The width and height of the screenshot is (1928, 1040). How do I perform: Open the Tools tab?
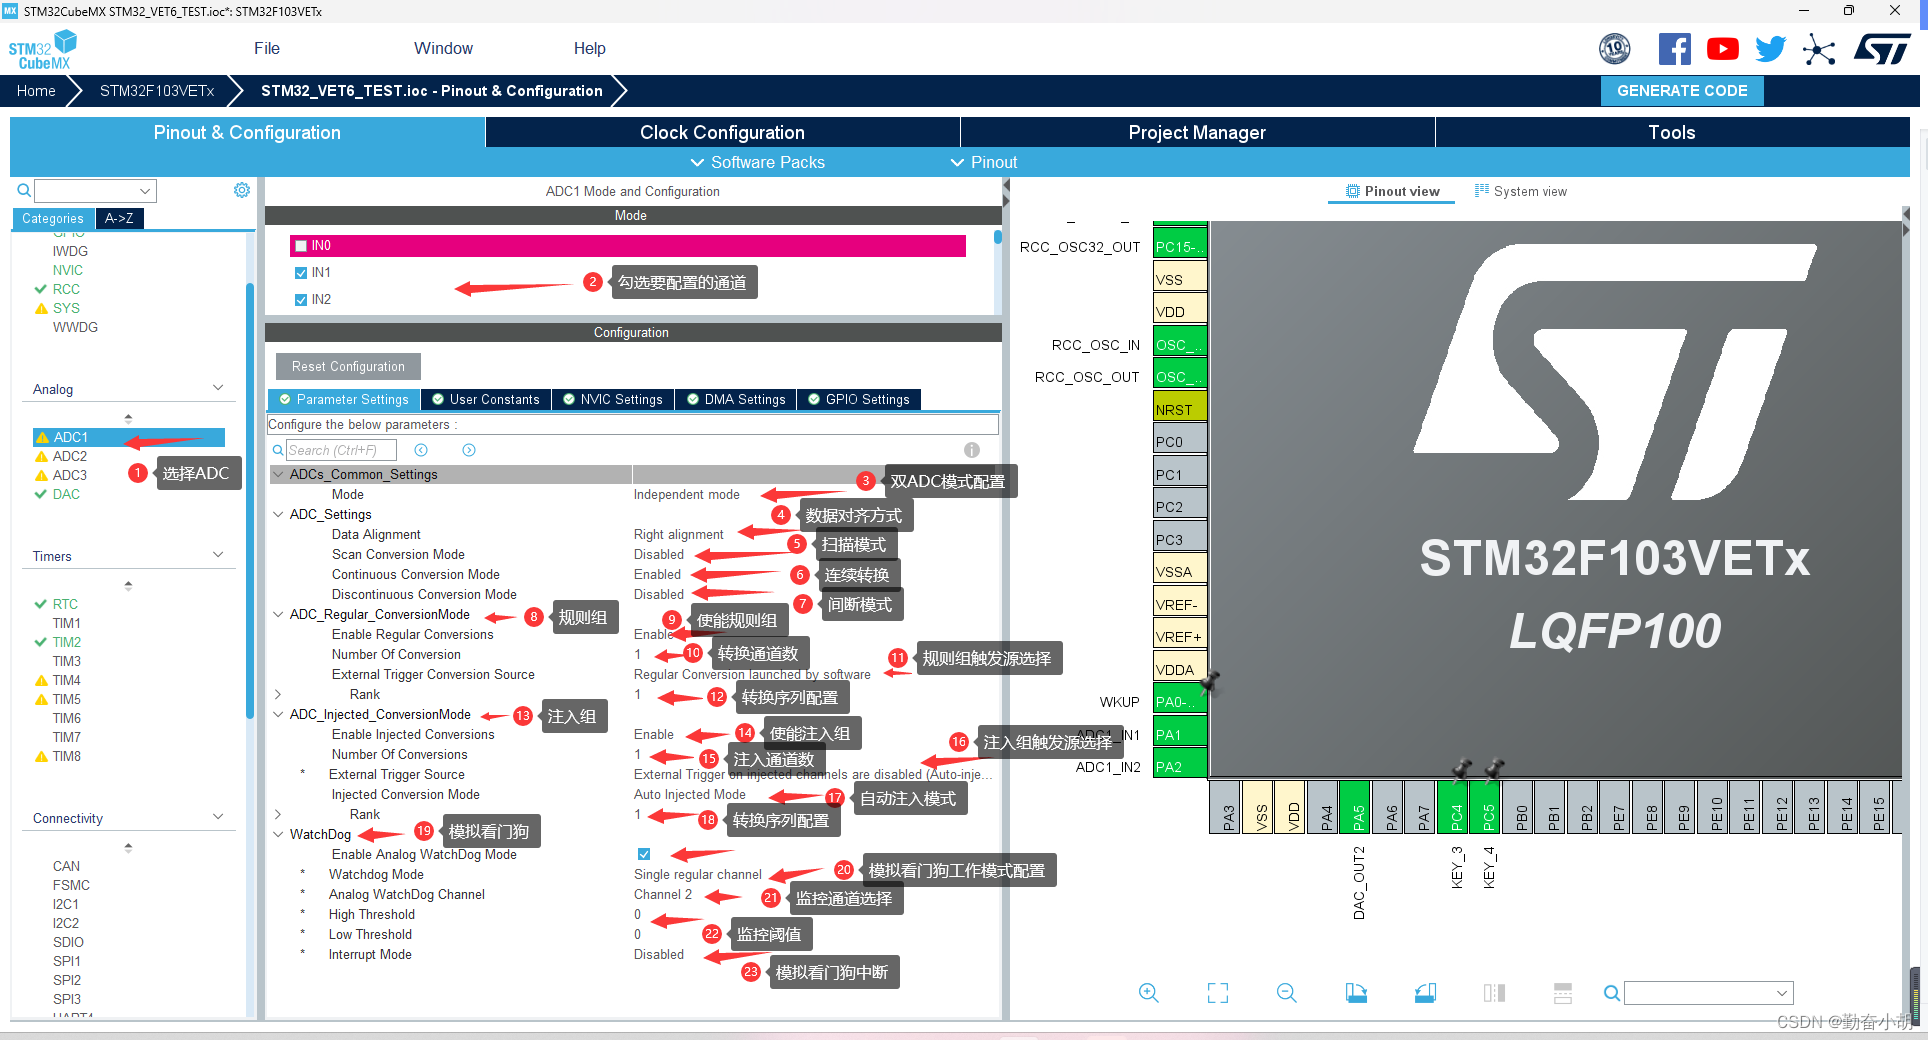tap(1672, 133)
